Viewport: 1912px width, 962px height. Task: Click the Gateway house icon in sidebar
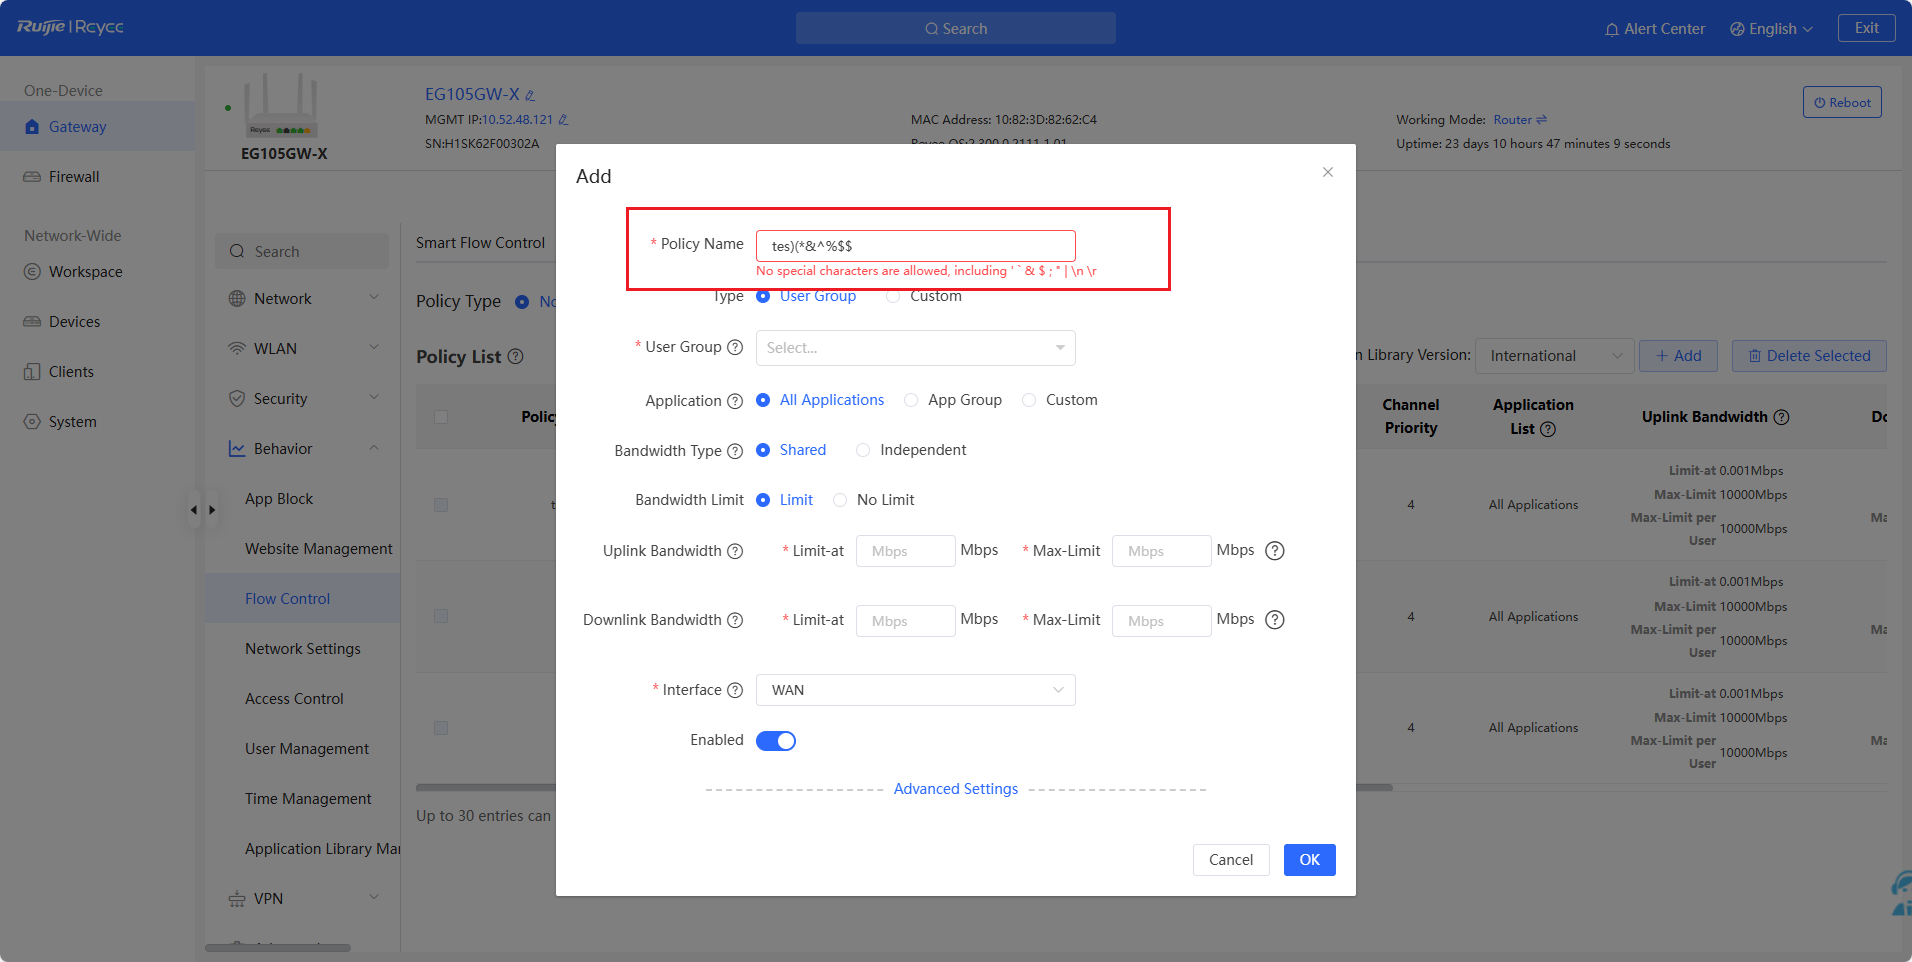pos(32,127)
